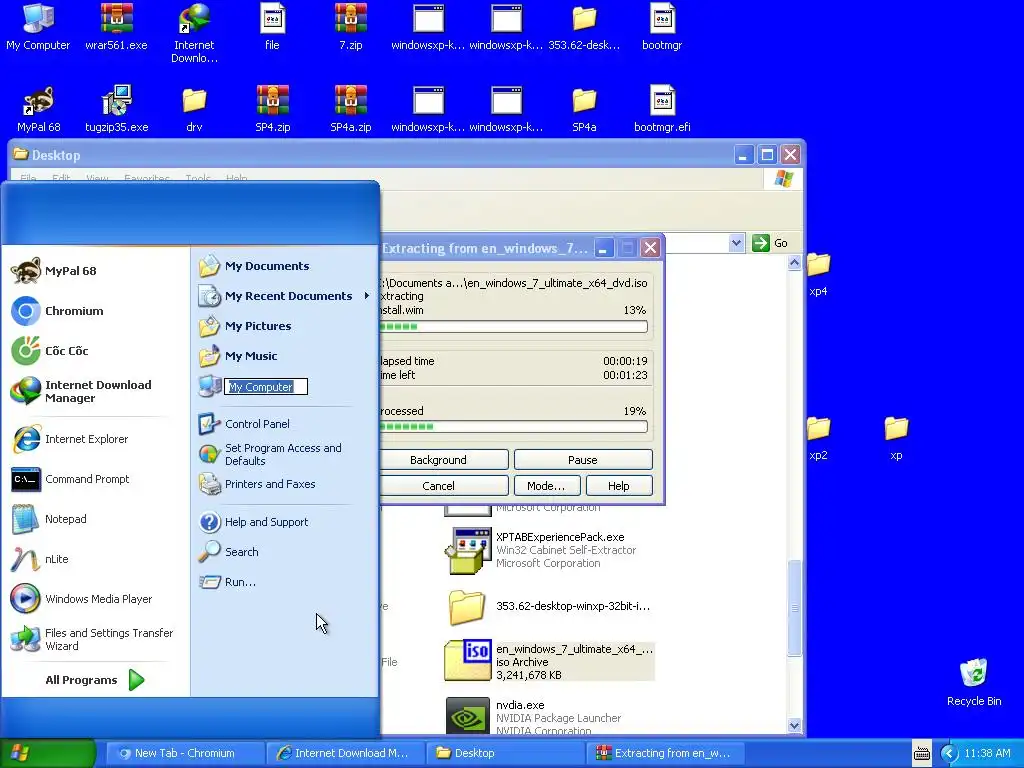Viewport: 1024px width, 768px height.
Task: Open the address bar dropdown in Desktop window
Action: (x=736, y=243)
